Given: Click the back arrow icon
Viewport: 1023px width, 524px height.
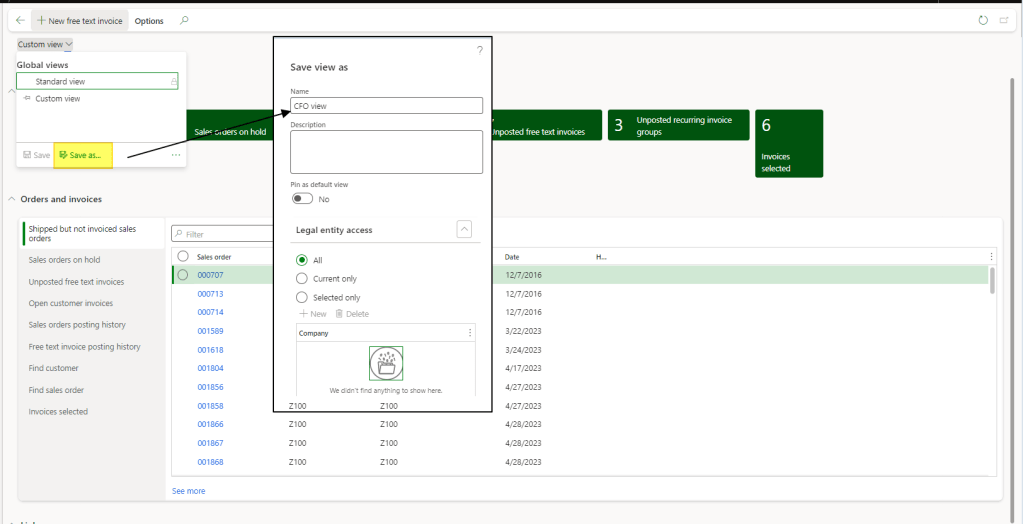Looking at the screenshot, I should [21, 20].
